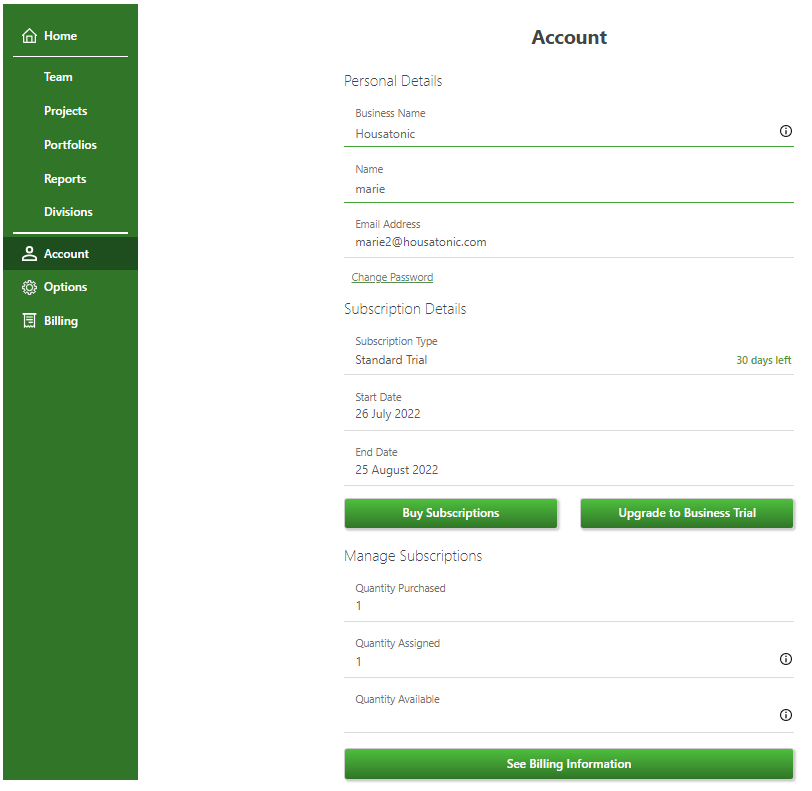Open Portfolios from the sidebar

[x=70, y=145]
